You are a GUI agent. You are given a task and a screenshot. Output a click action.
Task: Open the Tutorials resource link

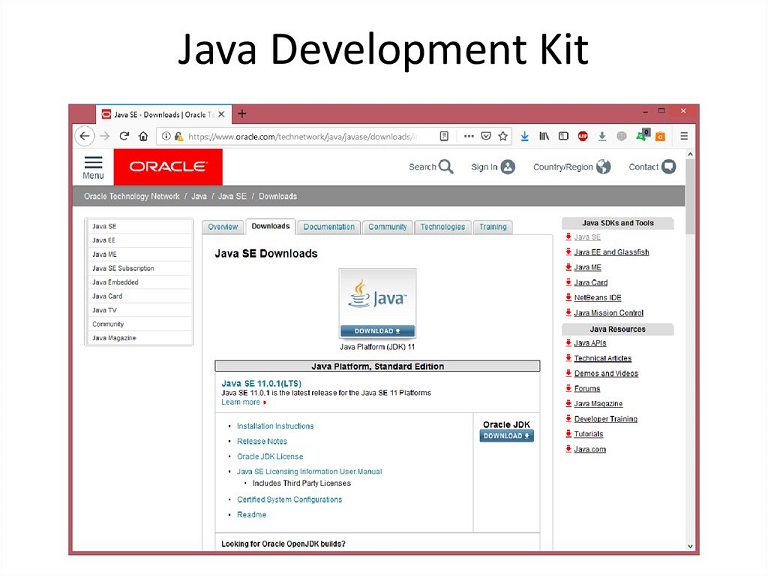click(589, 434)
